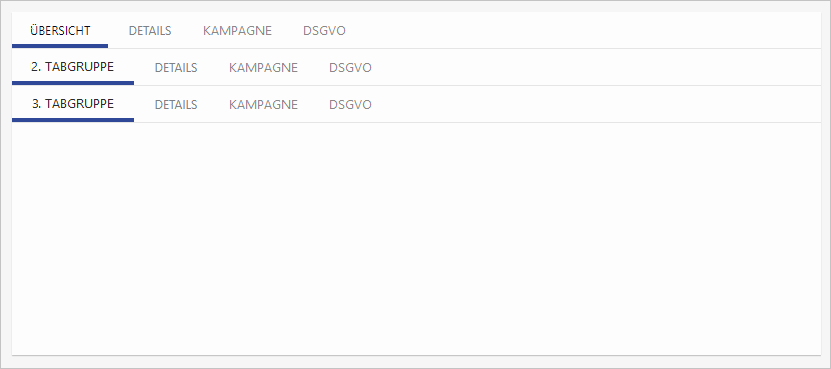Image resolution: width=831 pixels, height=369 pixels.
Task: Activate the first tab group's DSGVO tab
Action: pos(324,31)
